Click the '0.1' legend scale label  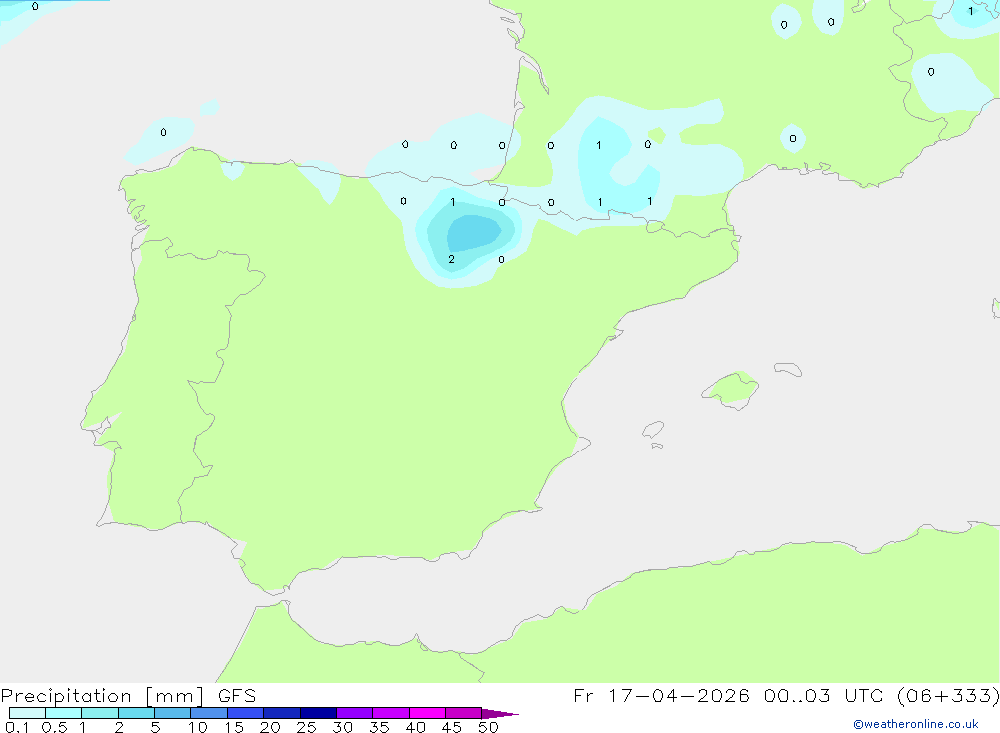tap(17, 727)
